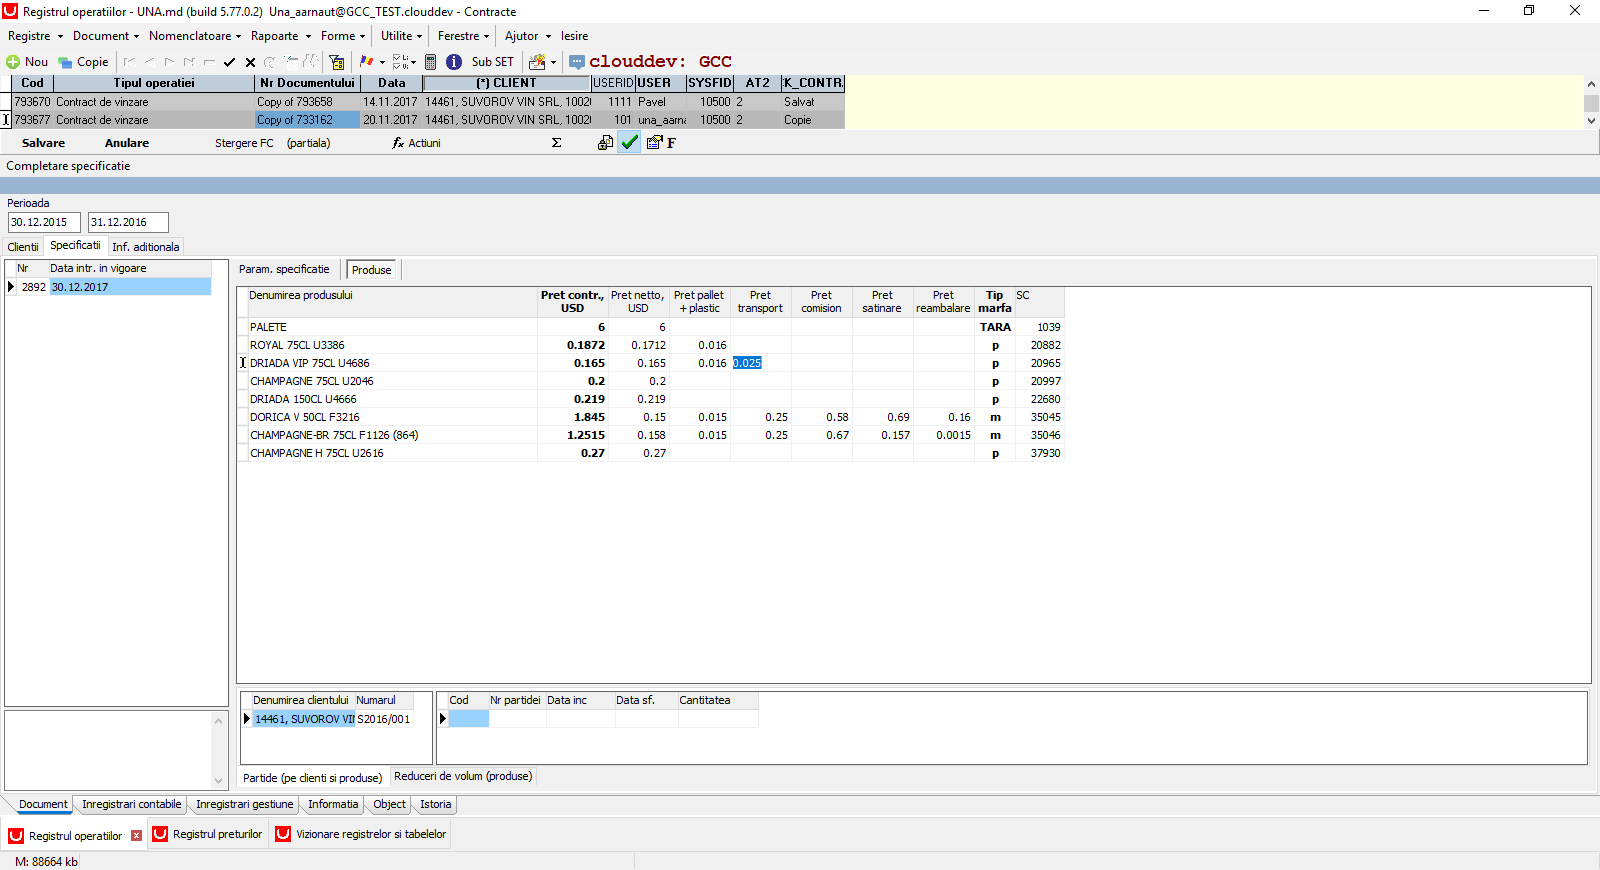Click the green checkmark confirm button
Viewport: 1600px width, 870px height.
click(630, 143)
